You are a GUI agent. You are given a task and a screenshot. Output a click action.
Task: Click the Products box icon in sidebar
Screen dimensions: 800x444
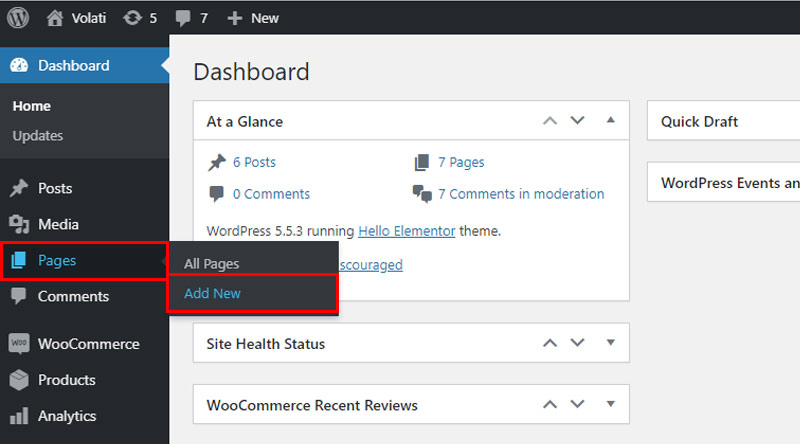pyautogui.click(x=19, y=380)
